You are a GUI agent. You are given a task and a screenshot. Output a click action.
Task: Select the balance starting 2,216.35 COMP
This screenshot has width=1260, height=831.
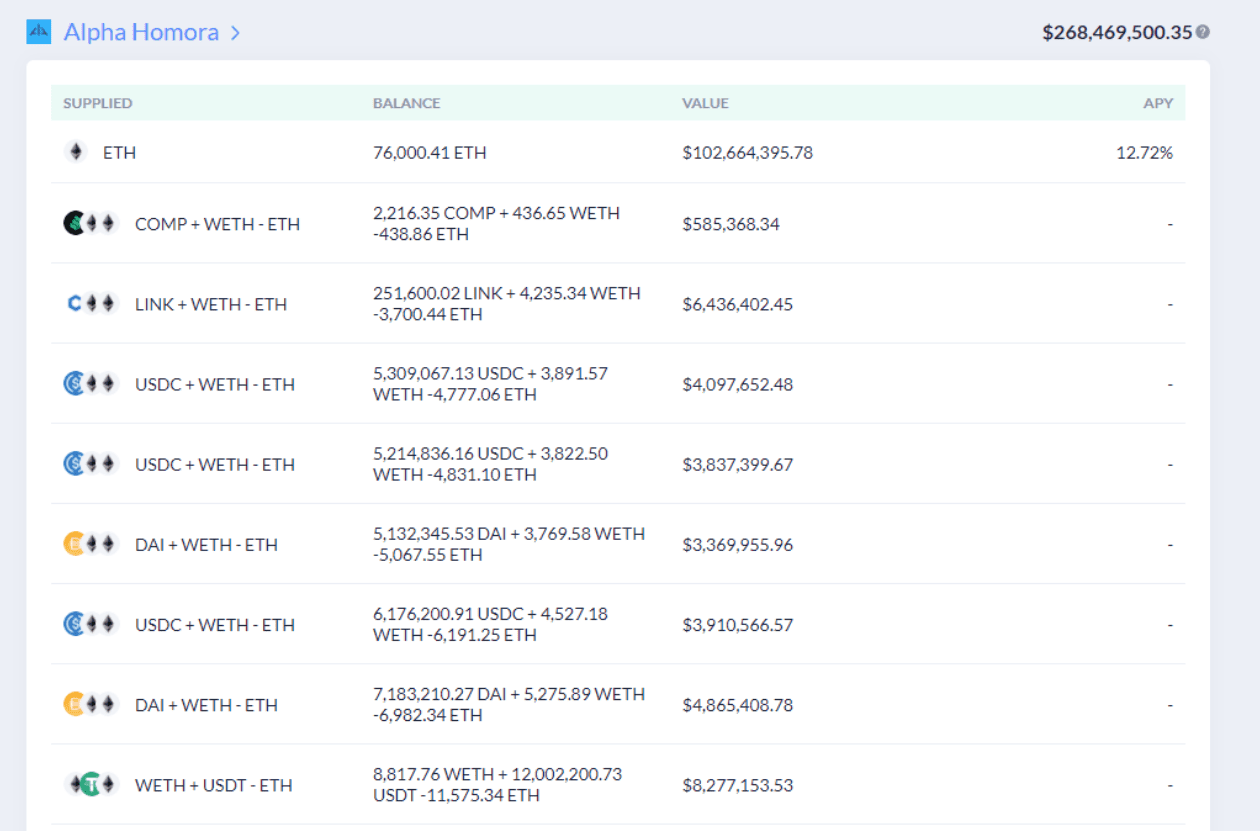pos(497,224)
